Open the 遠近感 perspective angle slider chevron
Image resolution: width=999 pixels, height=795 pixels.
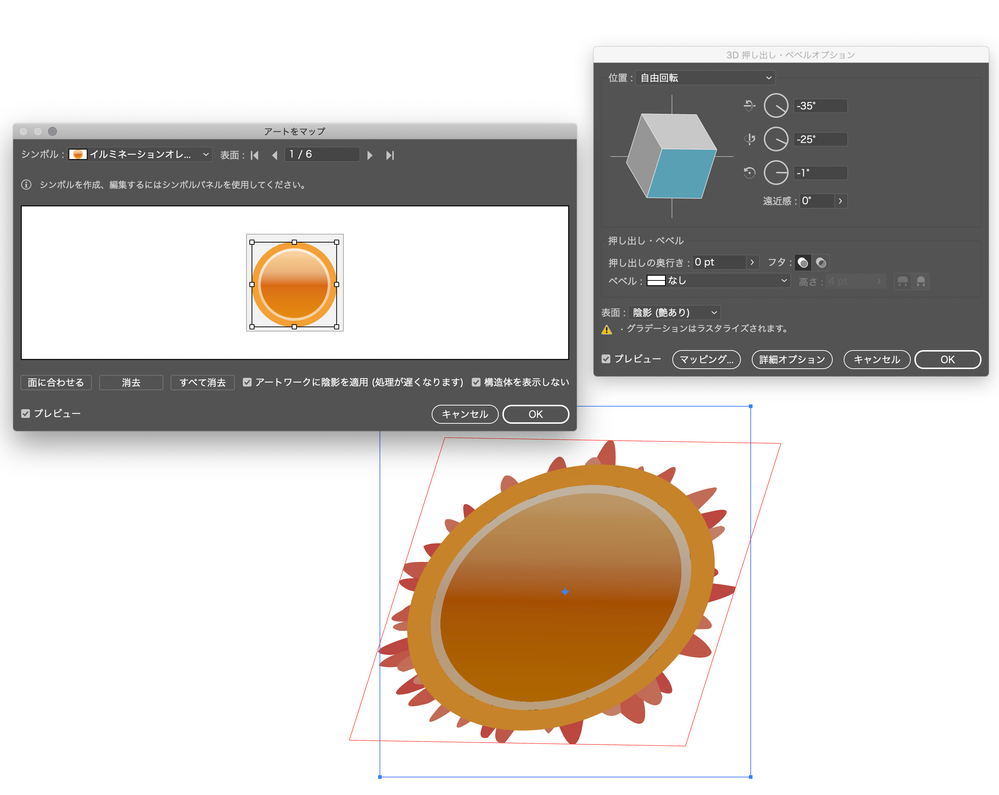coord(839,201)
